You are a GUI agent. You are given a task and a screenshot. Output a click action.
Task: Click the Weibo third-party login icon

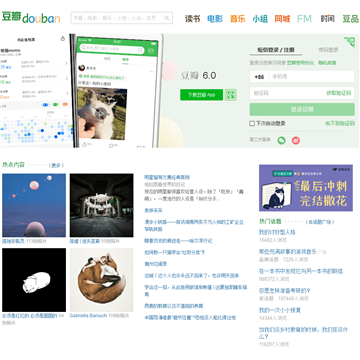296,140
